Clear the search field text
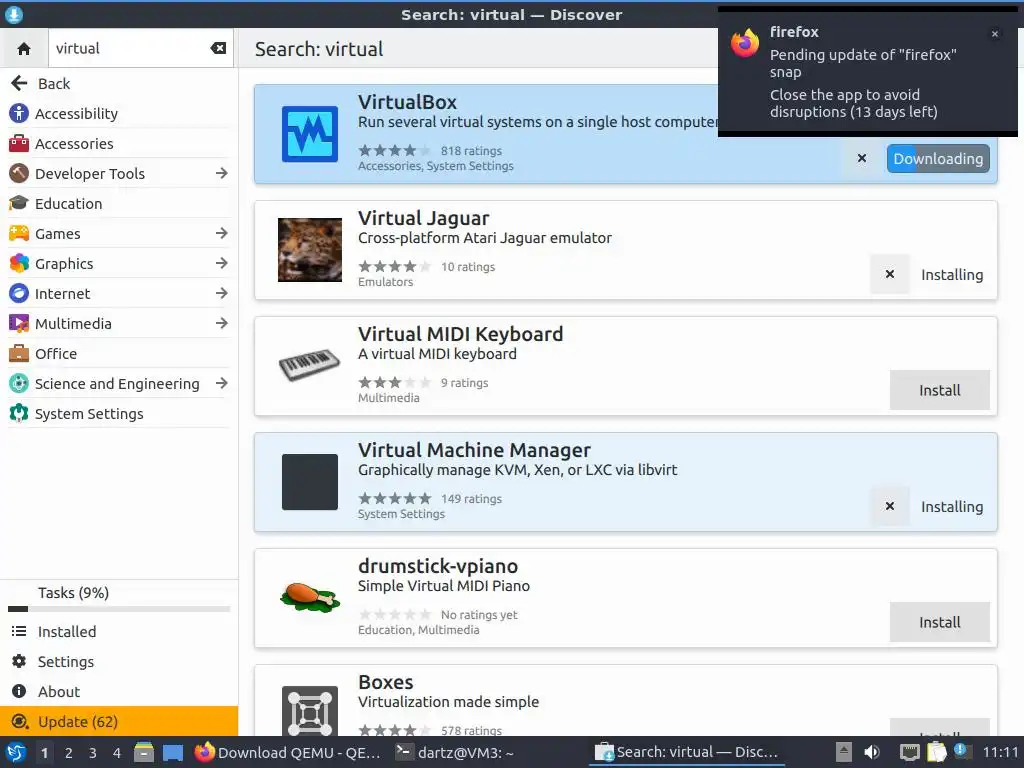Viewport: 1024px width, 768px height. (218, 48)
